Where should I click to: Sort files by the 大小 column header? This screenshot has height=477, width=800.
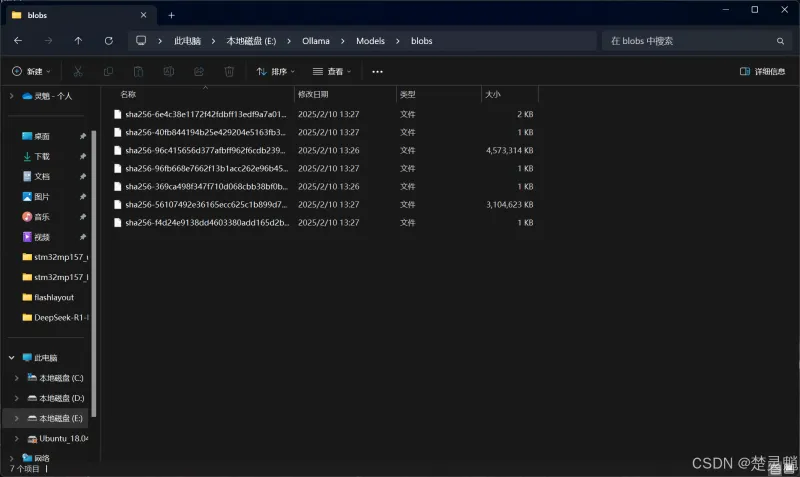508,94
